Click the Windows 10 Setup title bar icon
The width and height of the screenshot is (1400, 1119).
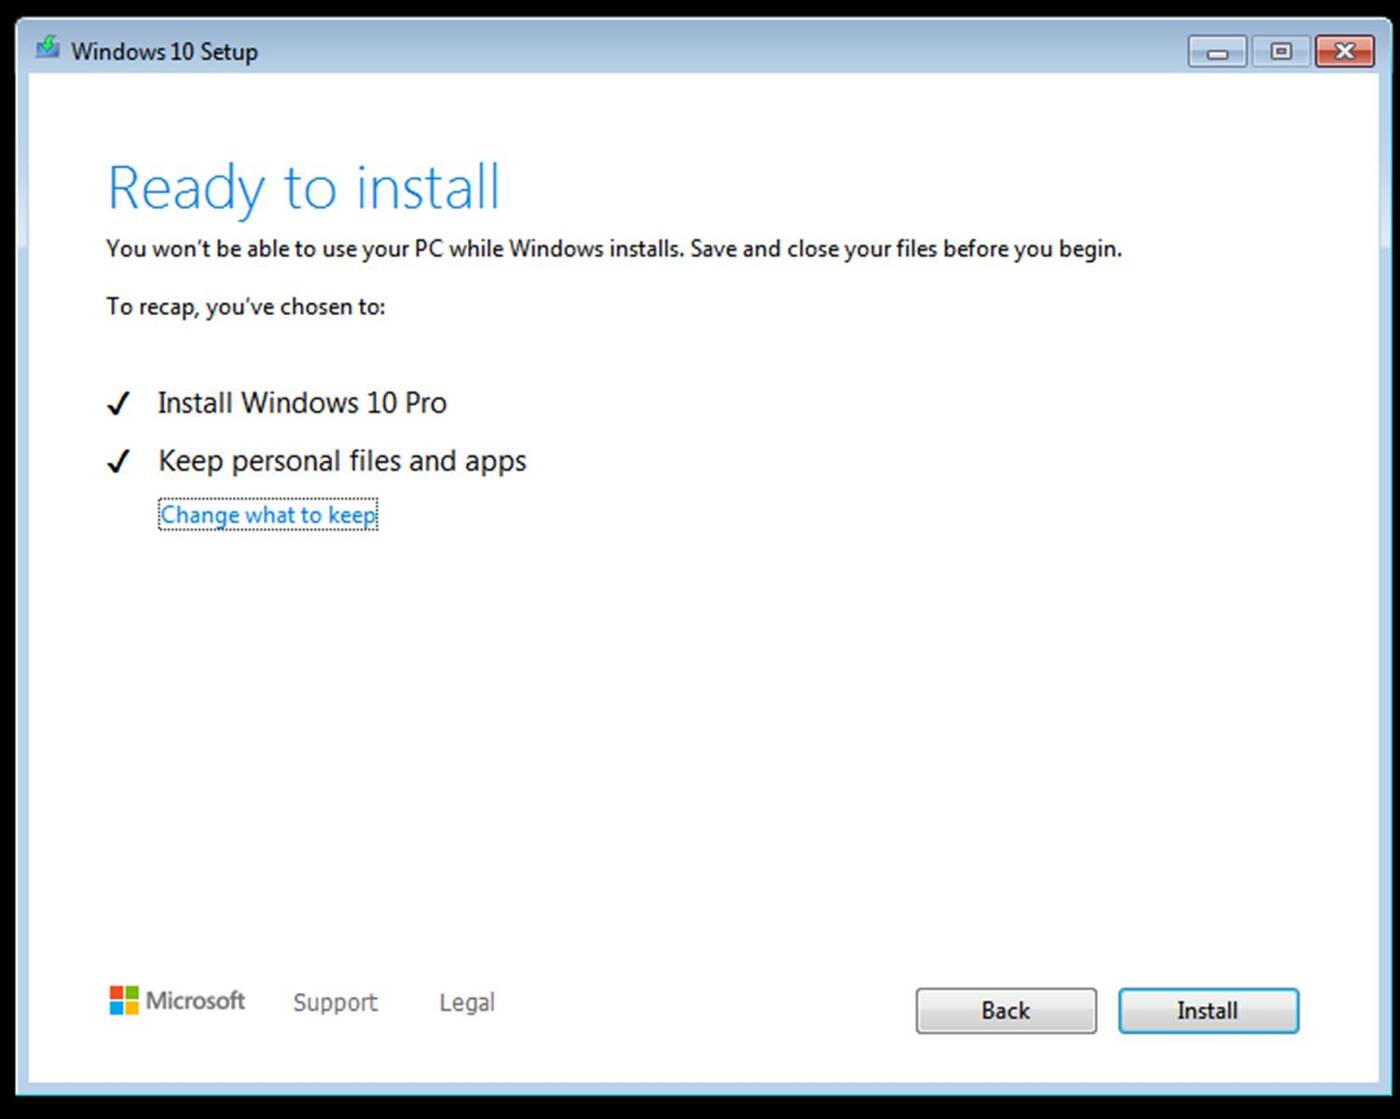click(46, 48)
